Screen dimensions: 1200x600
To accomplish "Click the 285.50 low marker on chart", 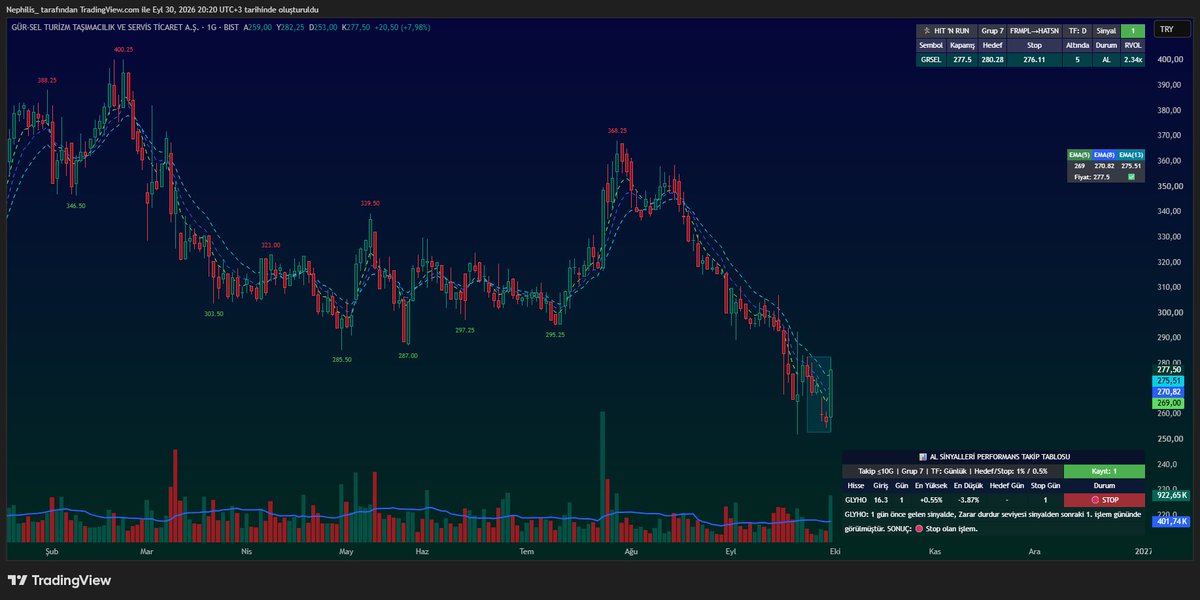I will coord(342,359).
